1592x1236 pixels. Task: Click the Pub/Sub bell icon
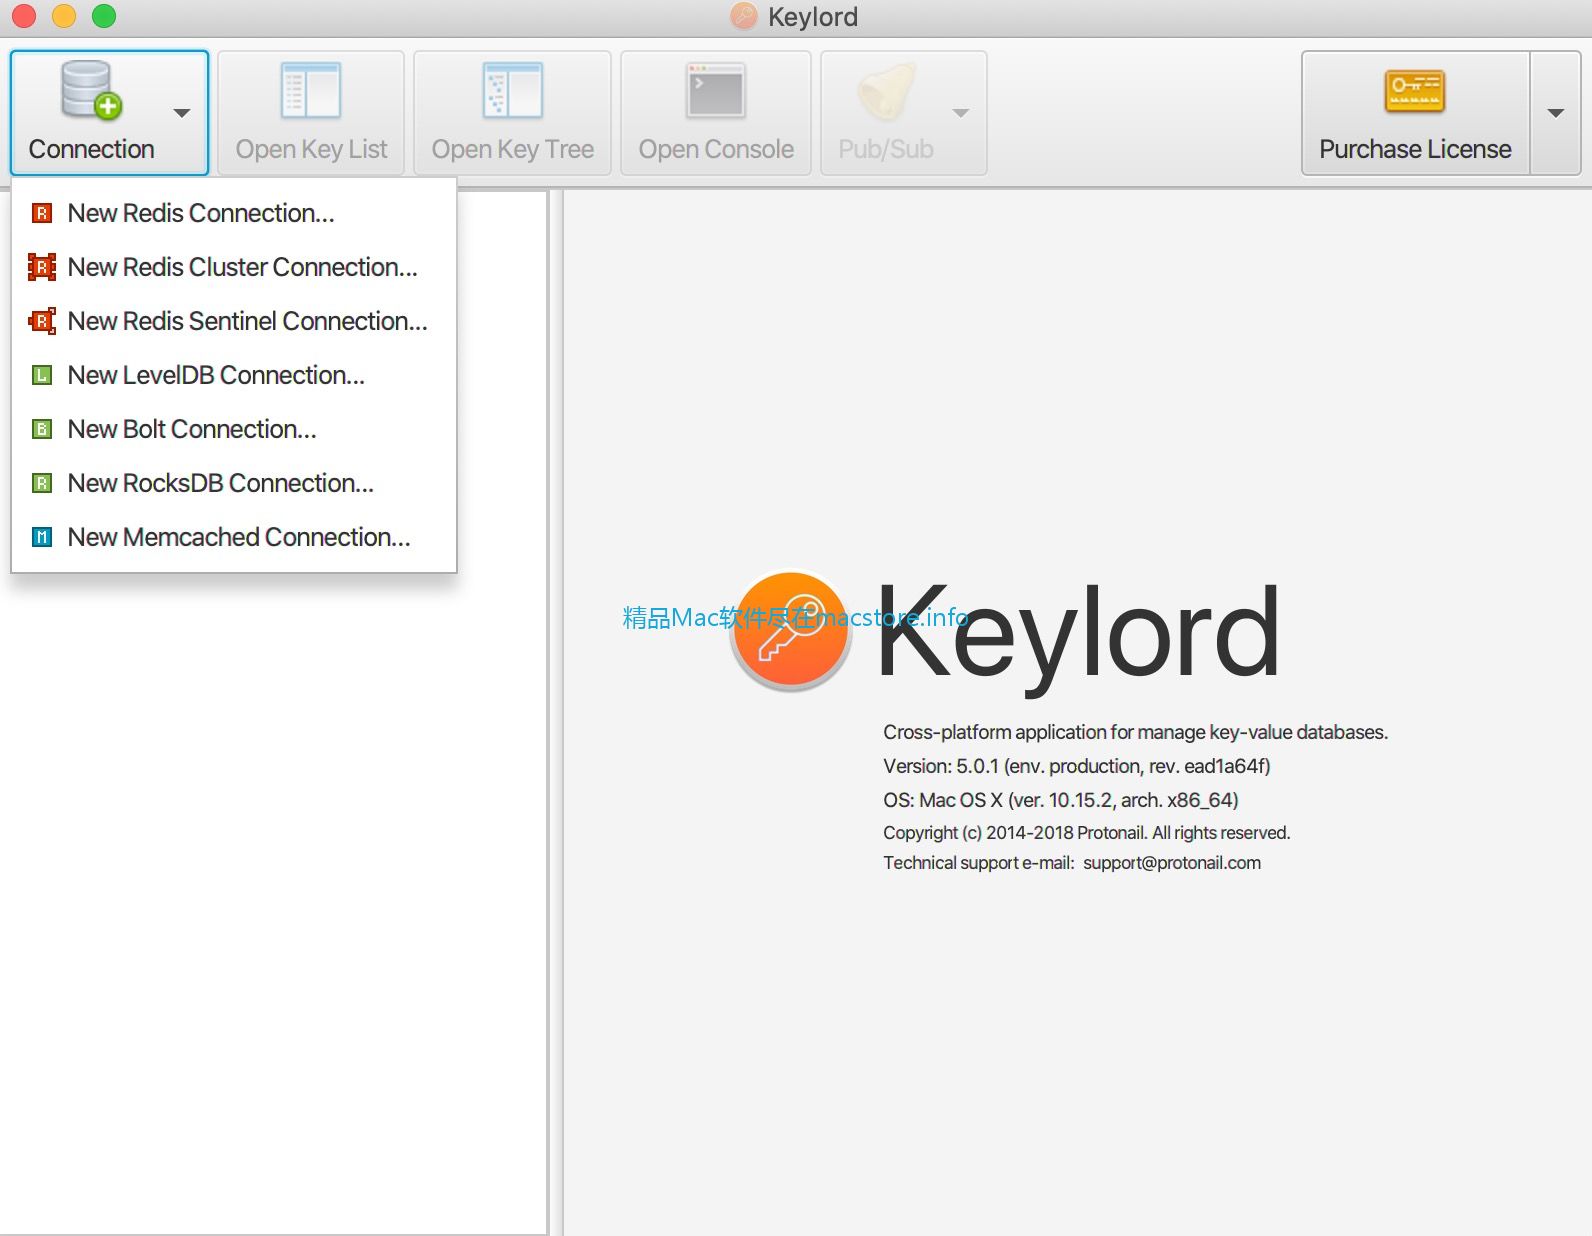point(886,90)
